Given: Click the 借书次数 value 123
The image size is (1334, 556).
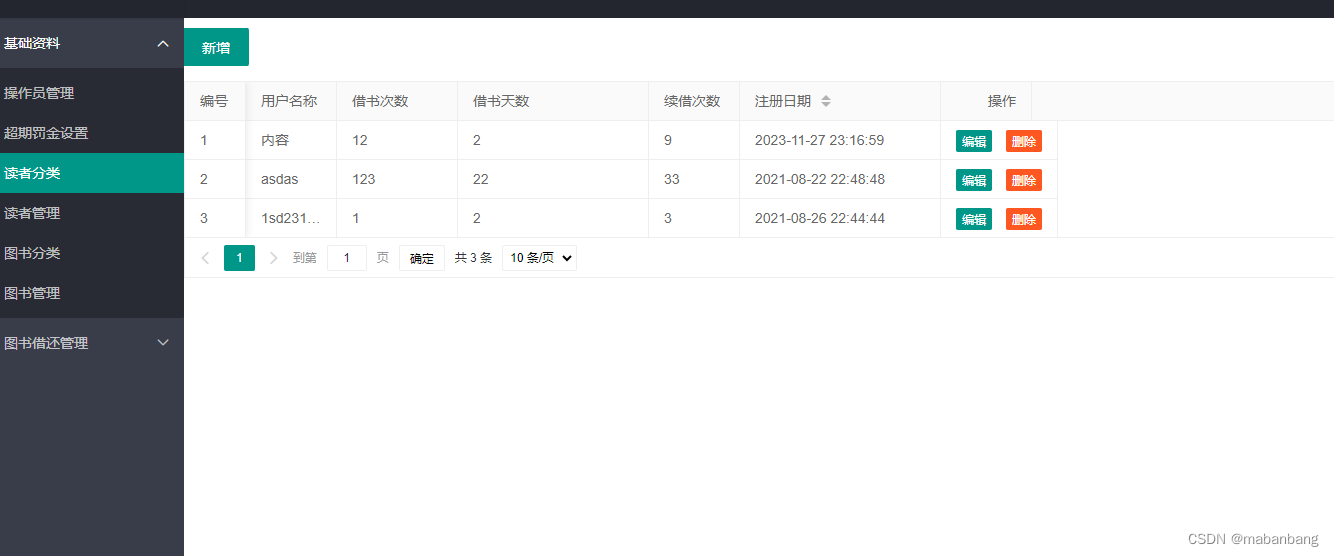Looking at the screenshot, I should 364,180.
